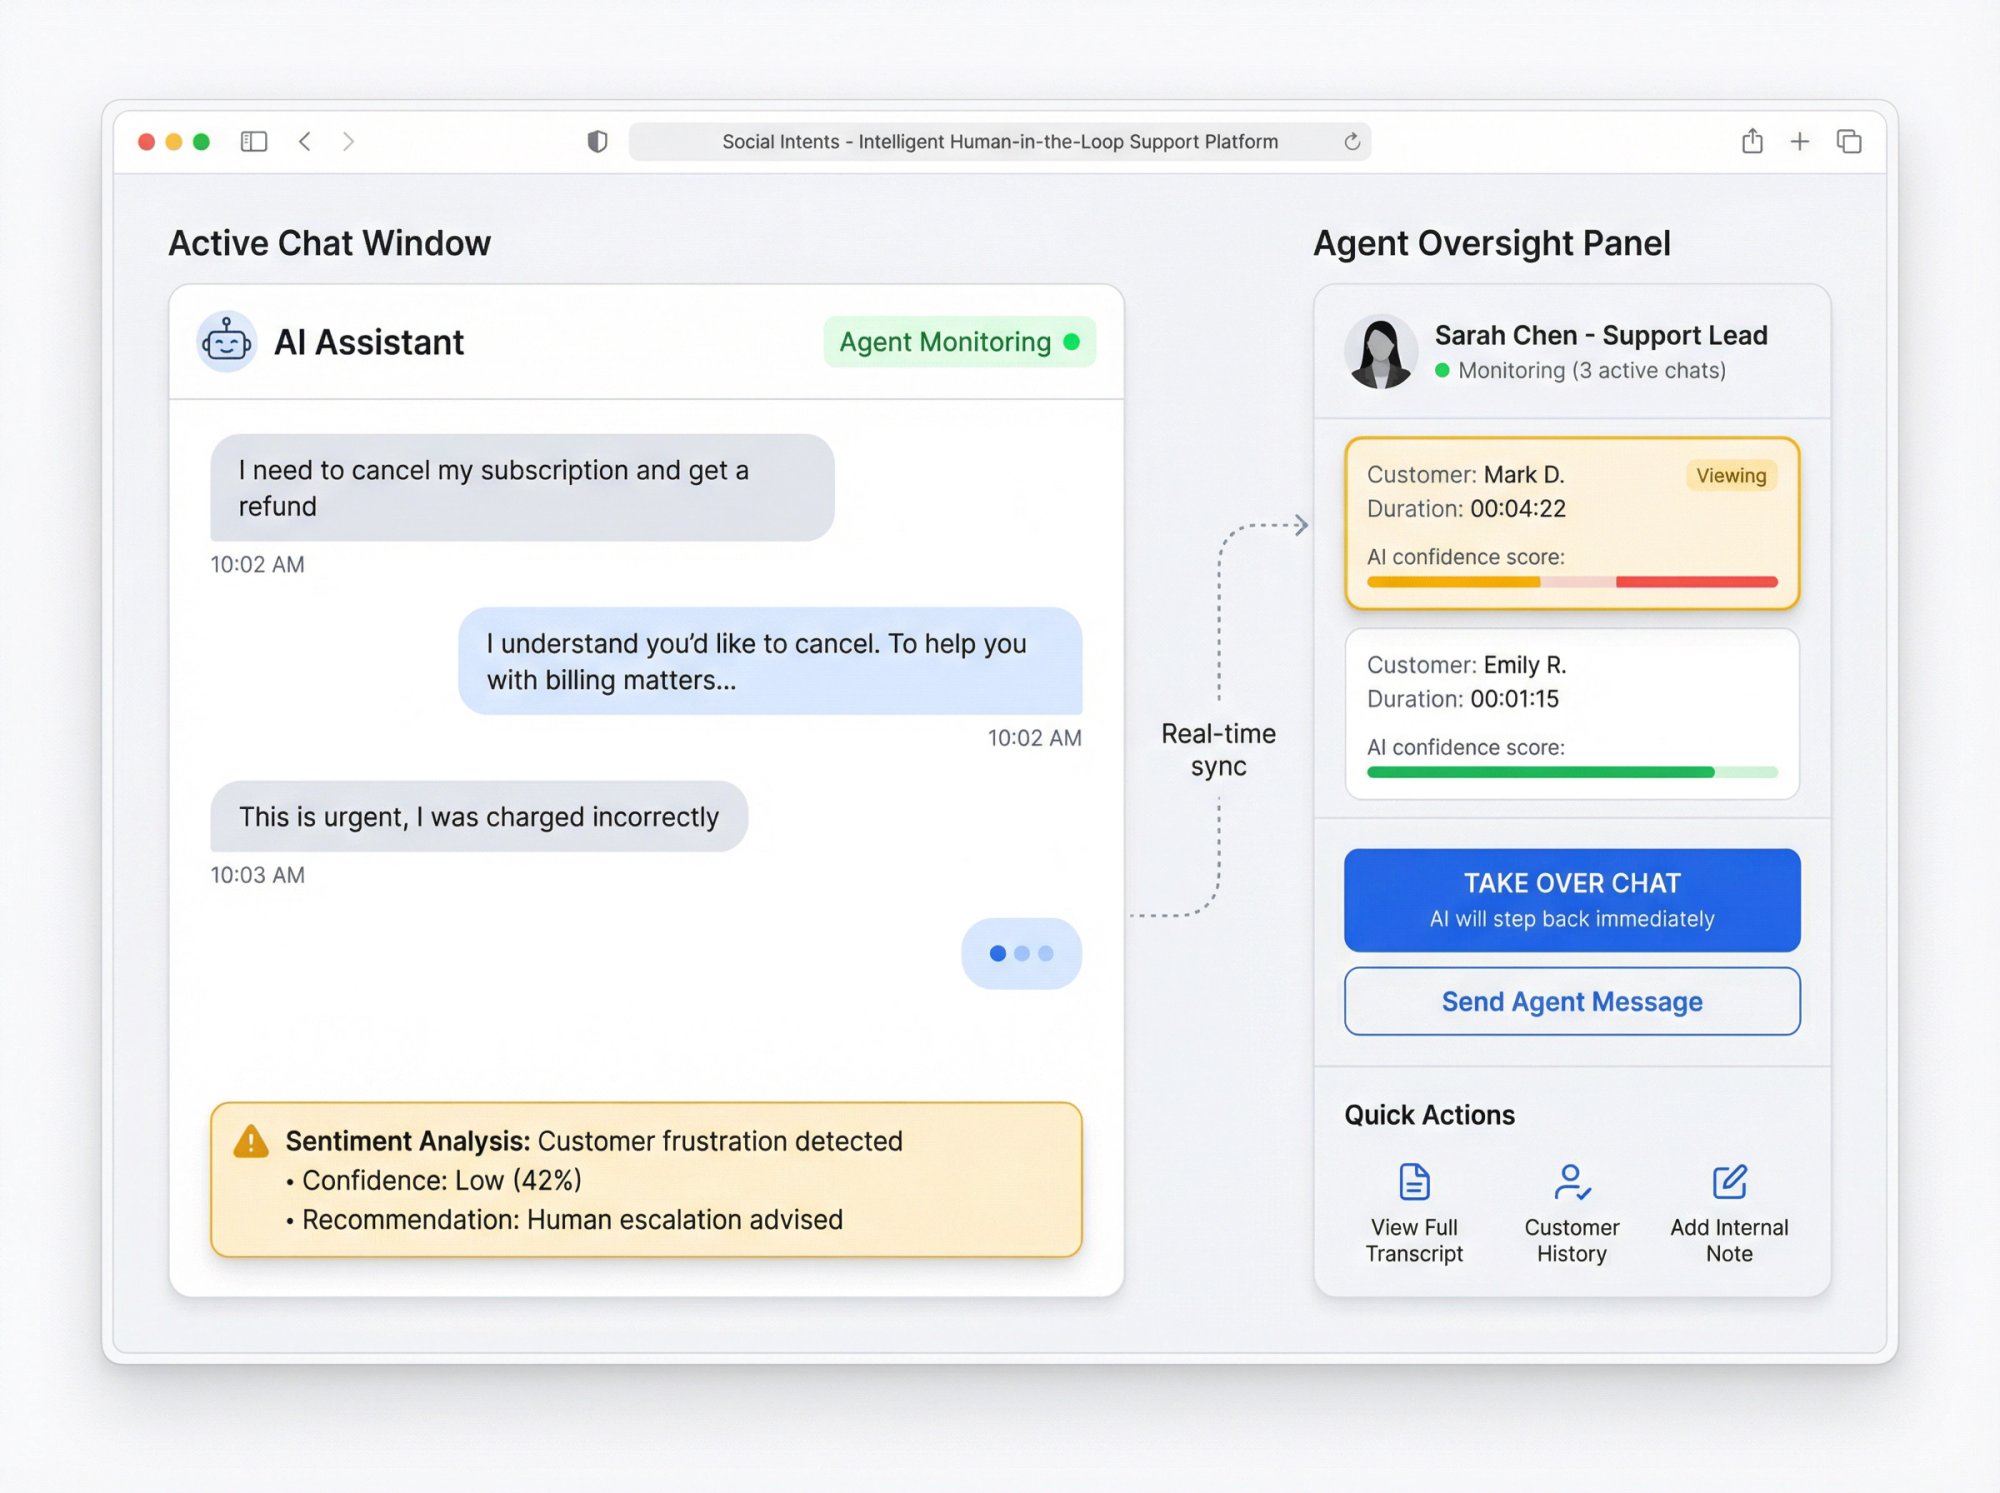Click the green monitoring status dot
Viewport: 2000px width, 1493px height.
[x=1443, y=370]
